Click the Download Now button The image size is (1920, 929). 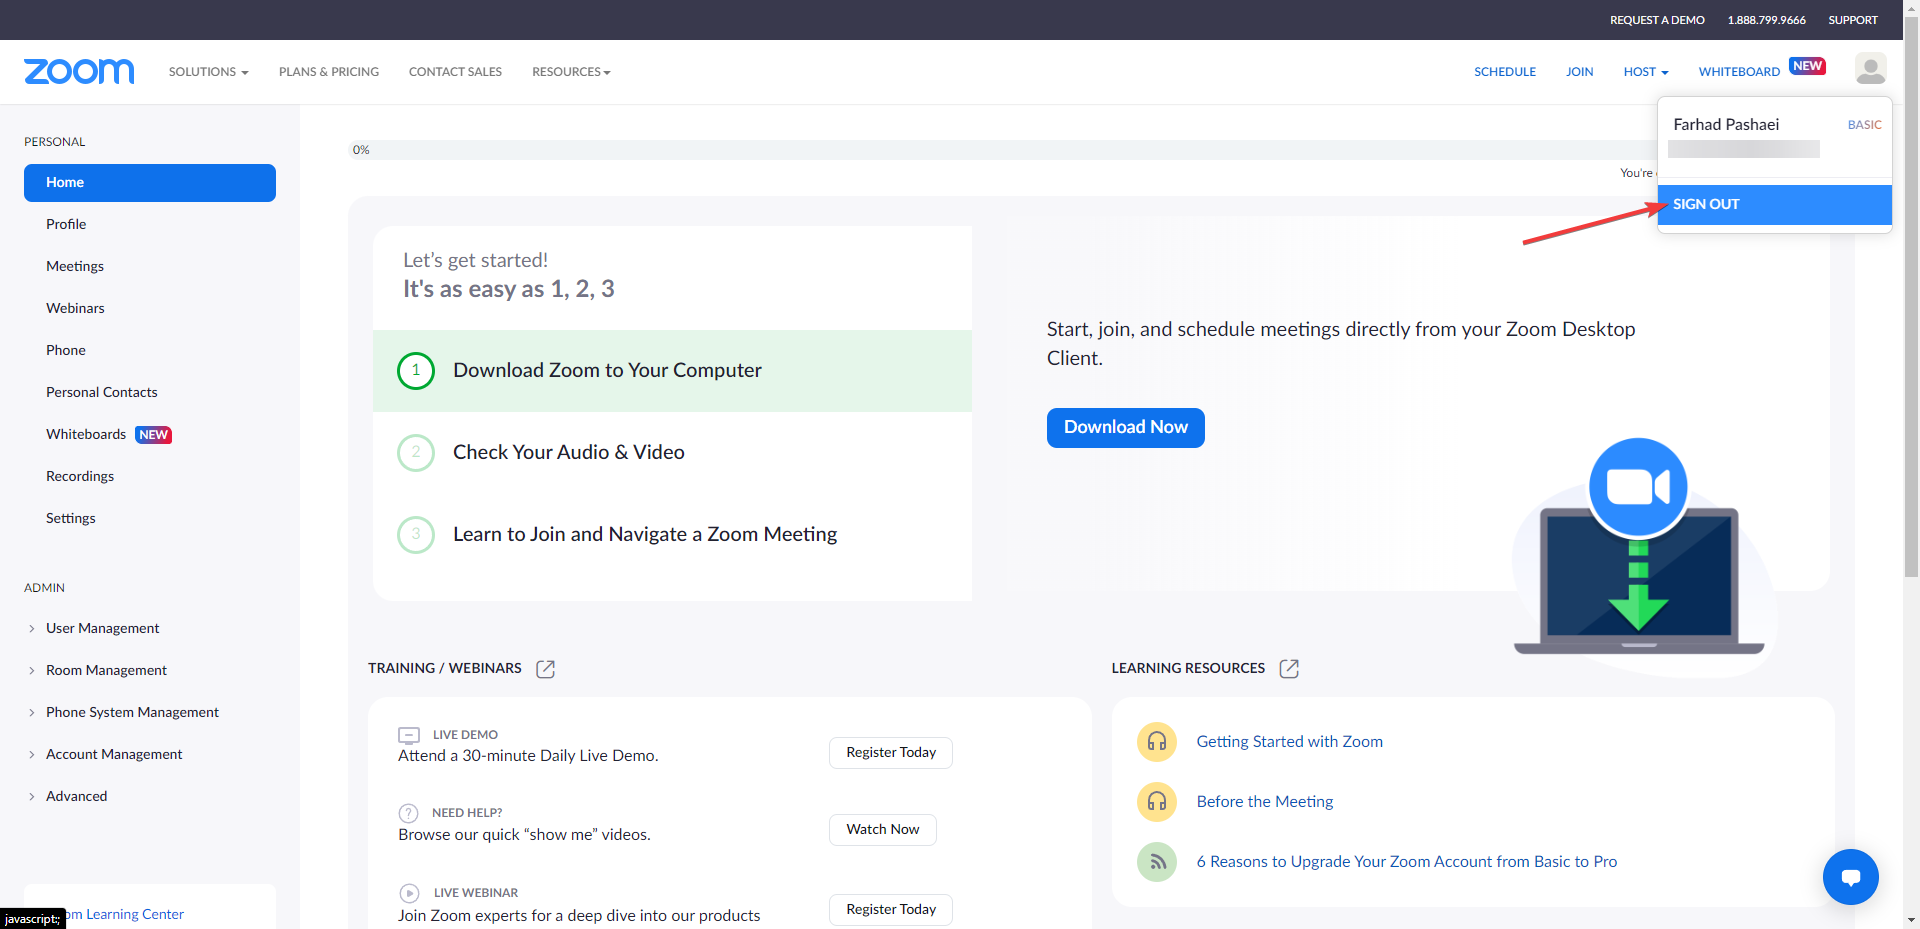coord(1125,427)
